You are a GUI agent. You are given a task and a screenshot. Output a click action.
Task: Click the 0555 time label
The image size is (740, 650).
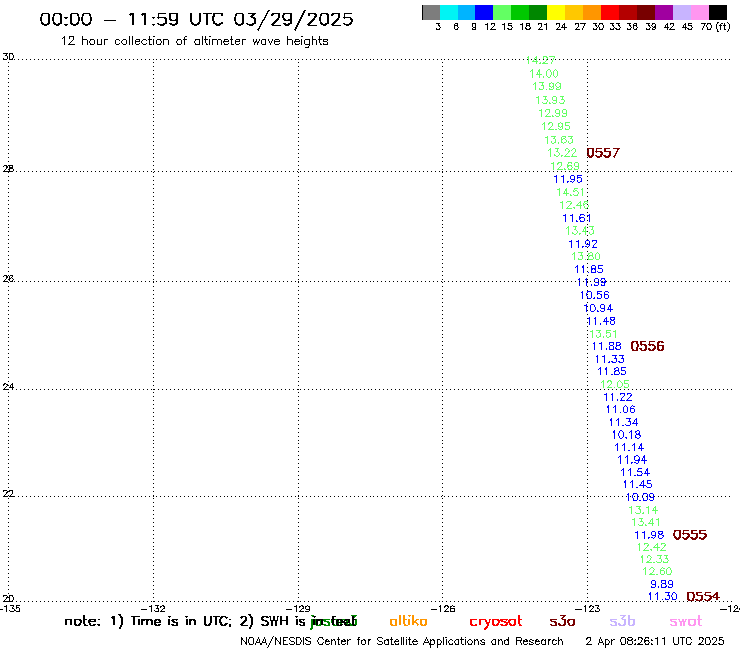(690, 535)
